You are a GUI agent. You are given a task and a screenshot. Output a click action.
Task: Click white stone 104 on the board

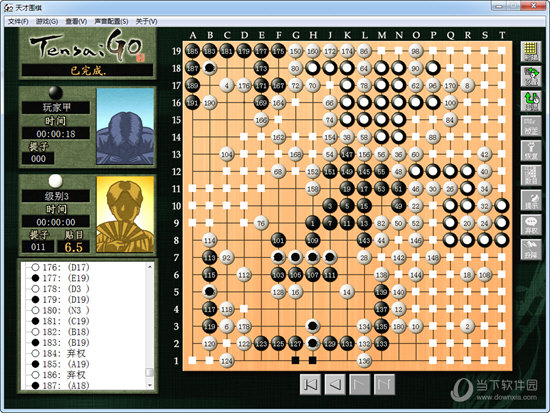[x=227, y=154]
